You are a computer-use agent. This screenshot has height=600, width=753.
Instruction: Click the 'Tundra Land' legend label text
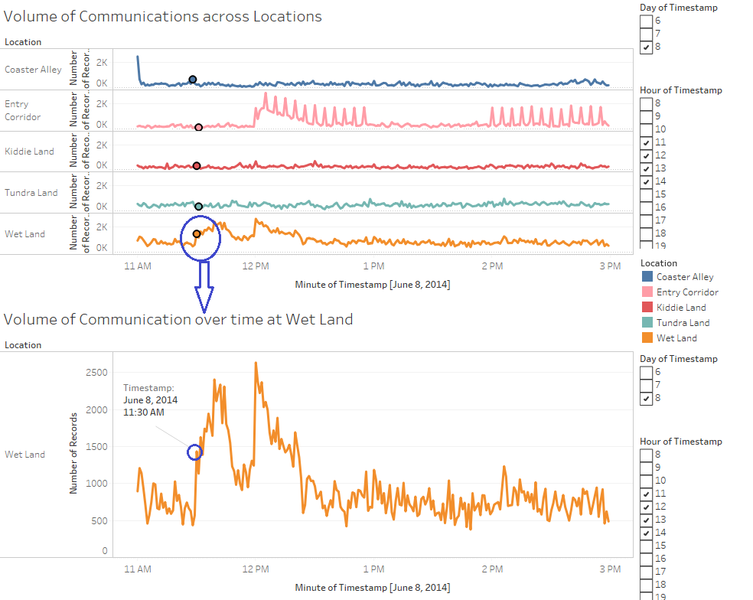[x=683, y=323]
